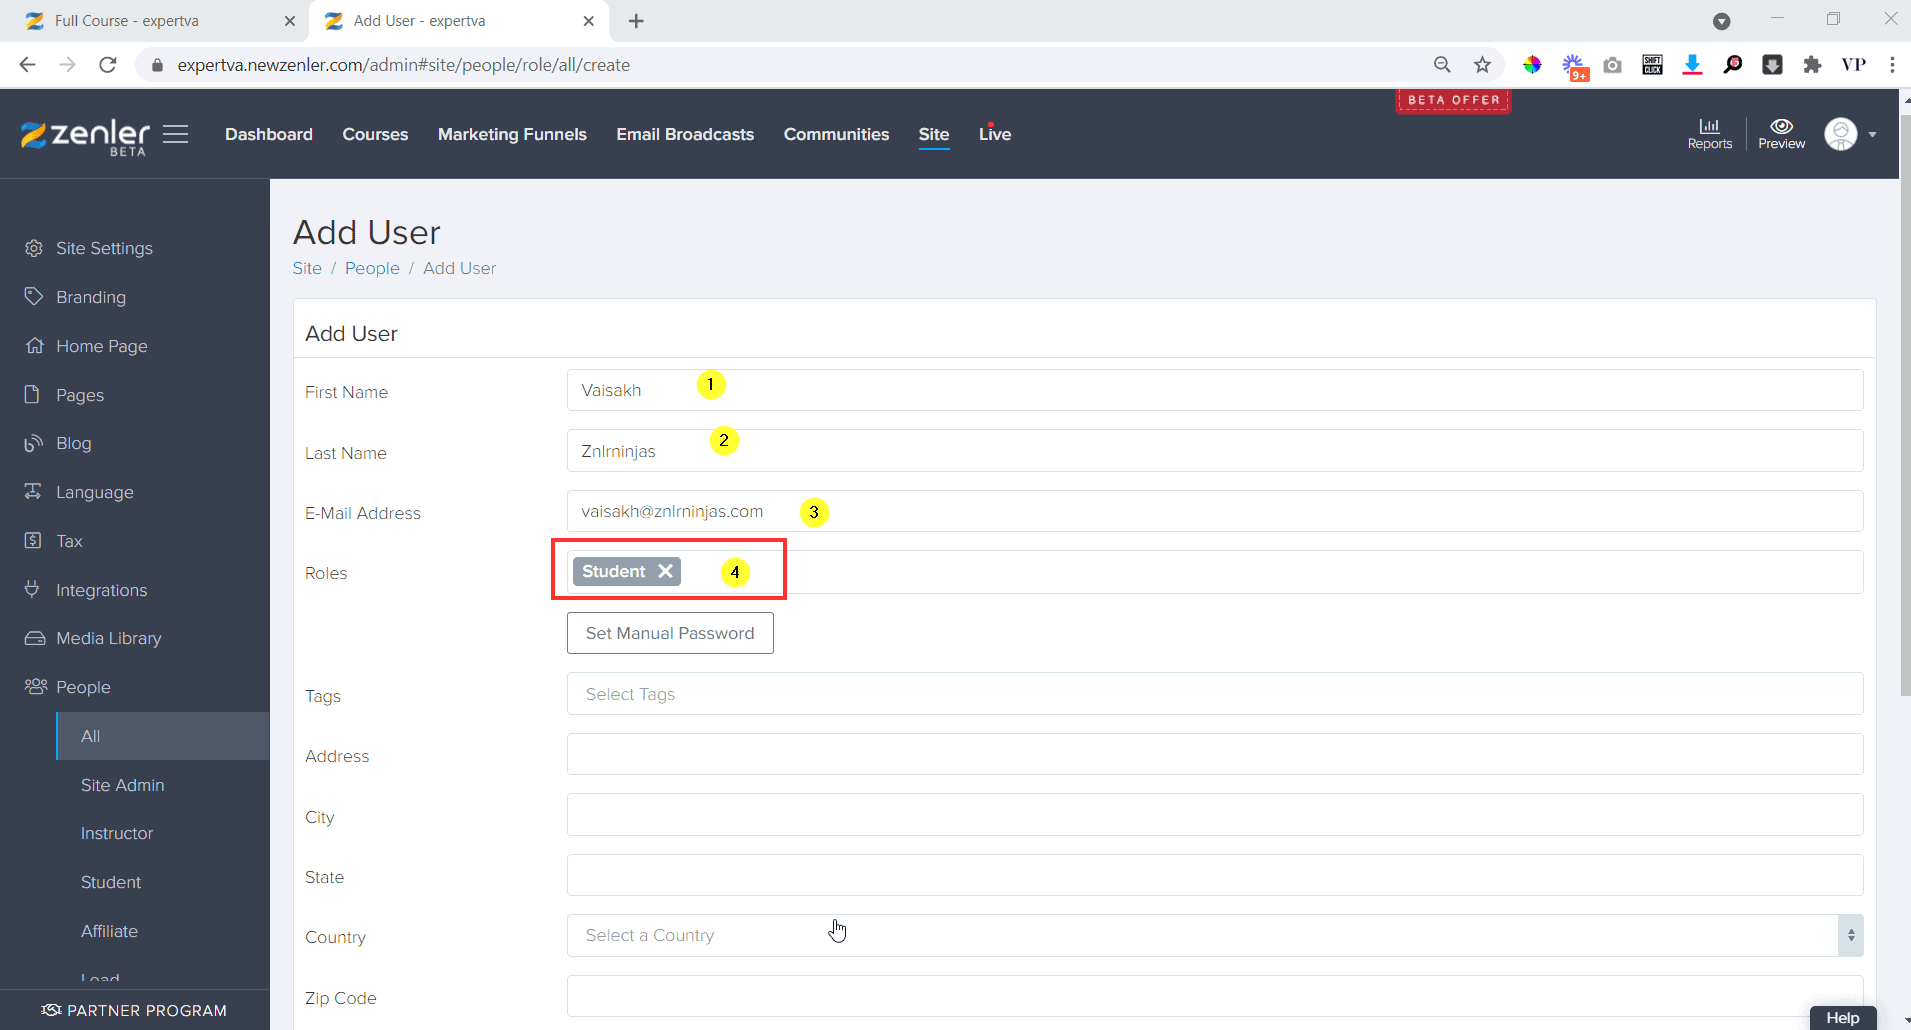
Task: Open the Email Broadcasts menu
Action: (x=685, y=134)
